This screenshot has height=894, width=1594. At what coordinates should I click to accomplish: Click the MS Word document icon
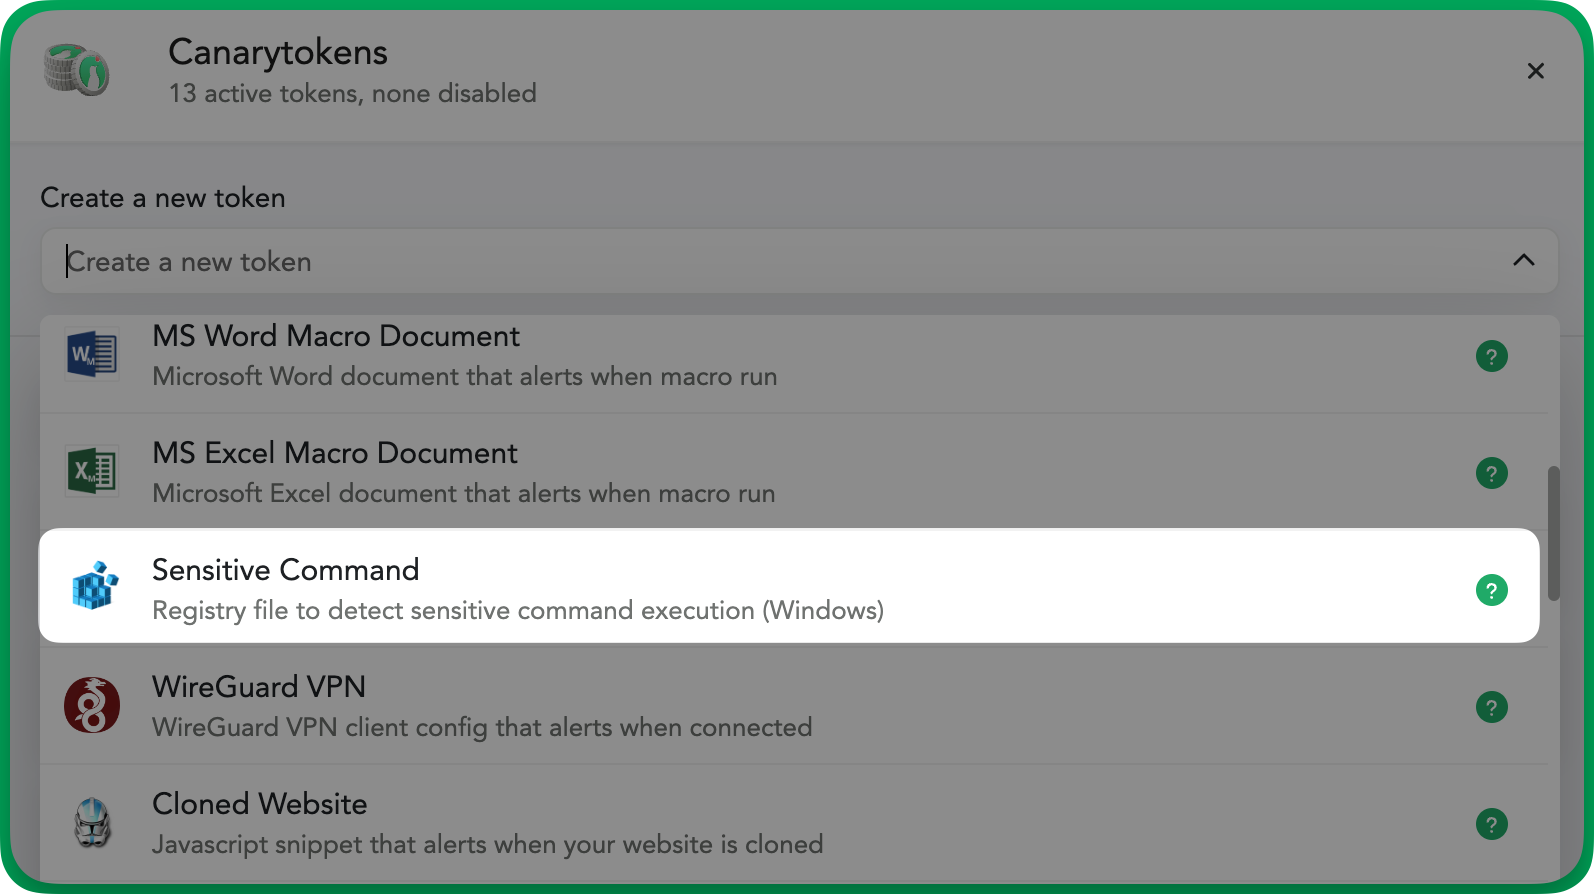point(92,354)
